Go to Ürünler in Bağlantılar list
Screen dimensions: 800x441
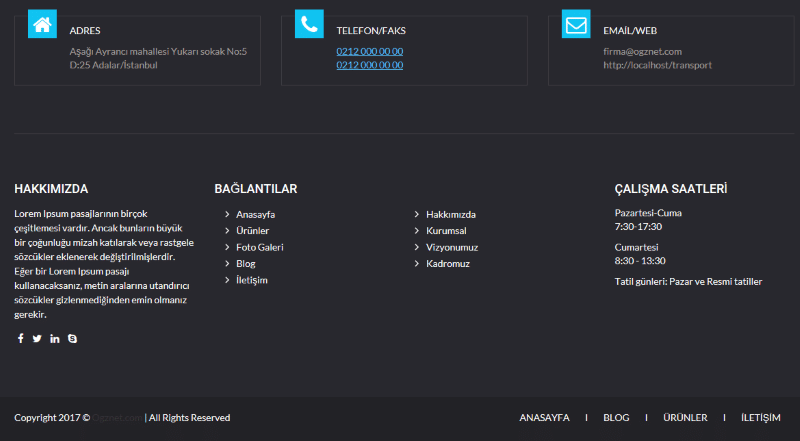[x=252, y=231]
